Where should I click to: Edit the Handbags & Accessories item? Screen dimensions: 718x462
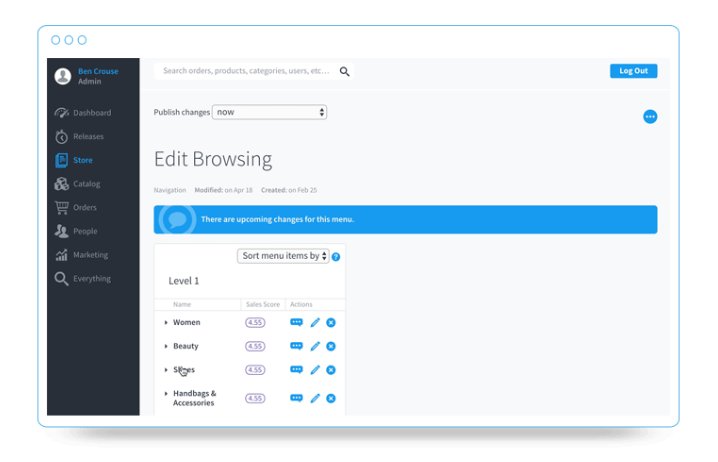coord(315,398)
